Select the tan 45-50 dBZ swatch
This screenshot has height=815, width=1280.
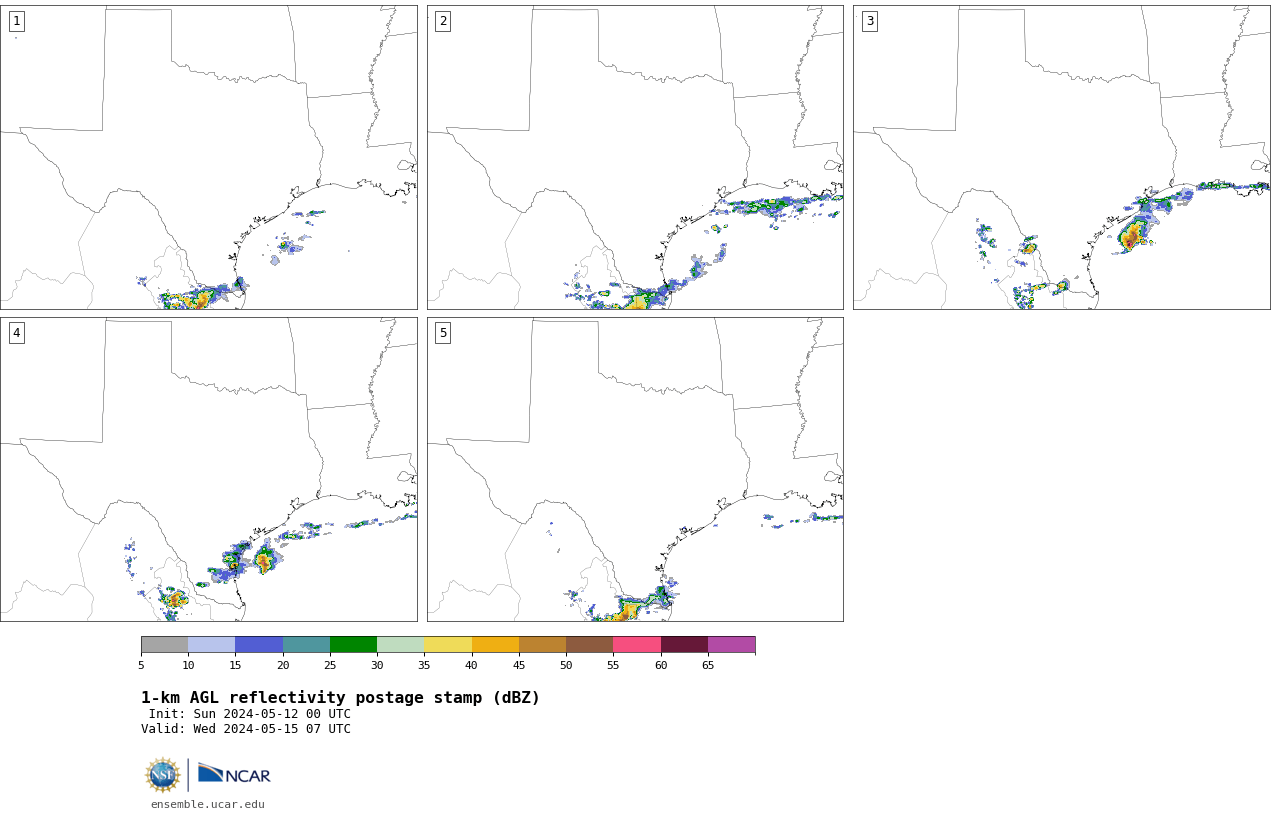coord(542,644)
